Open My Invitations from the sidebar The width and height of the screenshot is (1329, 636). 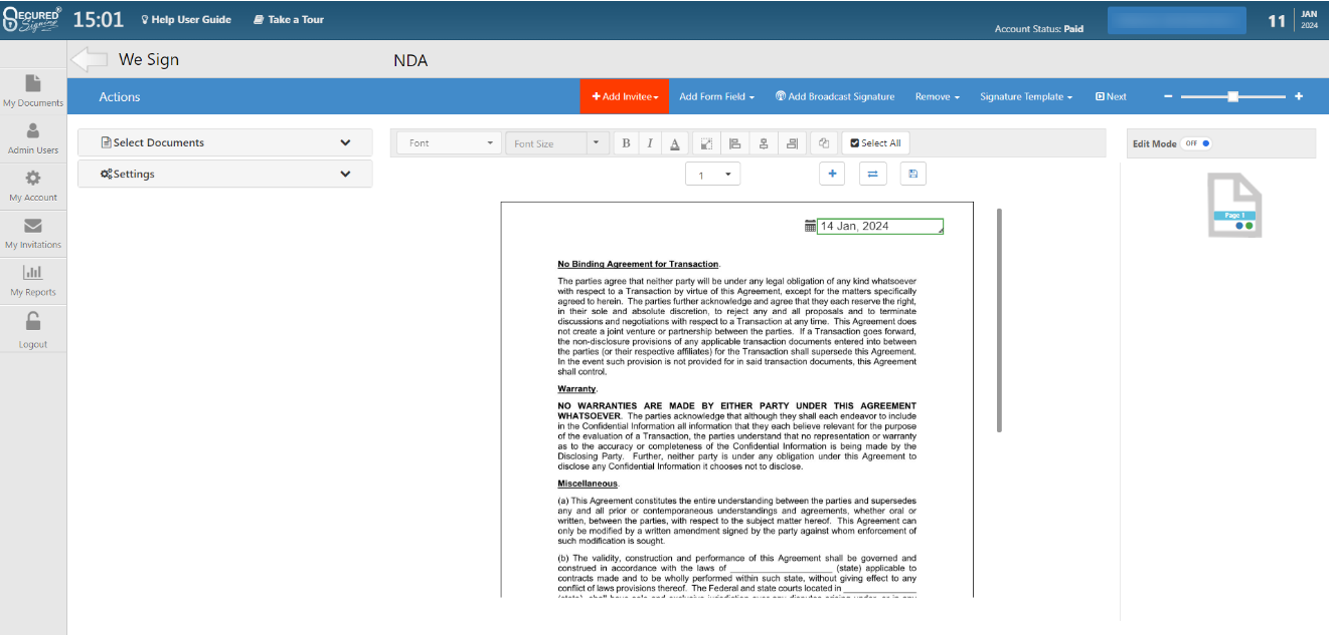[33, 233]
